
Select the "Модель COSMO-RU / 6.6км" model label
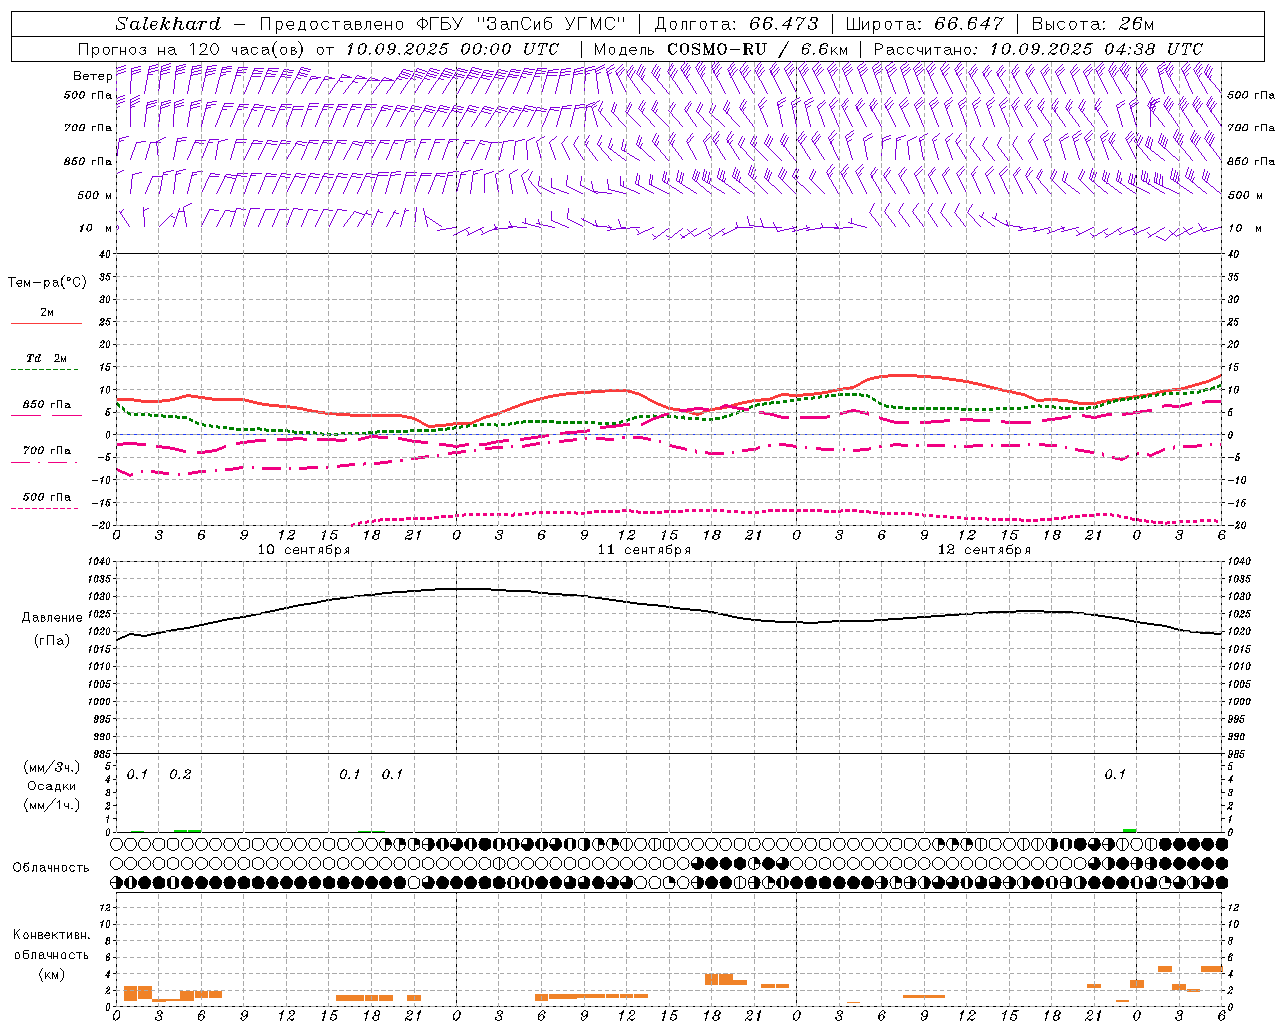tap(721, 49)
